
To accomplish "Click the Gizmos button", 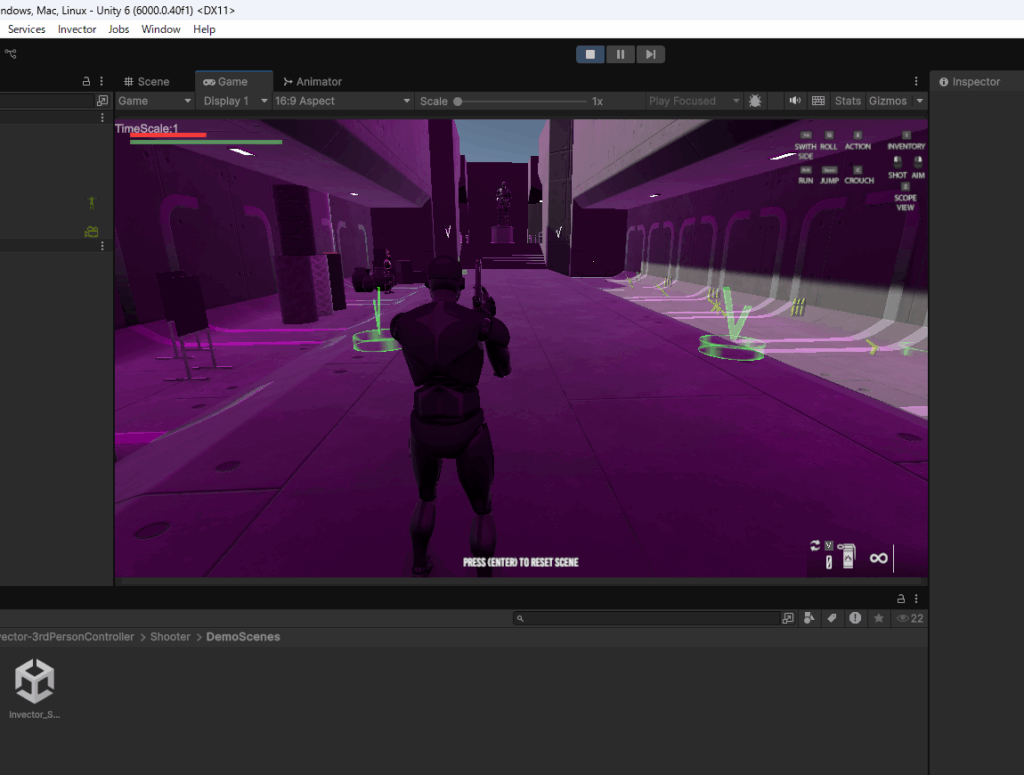I will 887,101.
